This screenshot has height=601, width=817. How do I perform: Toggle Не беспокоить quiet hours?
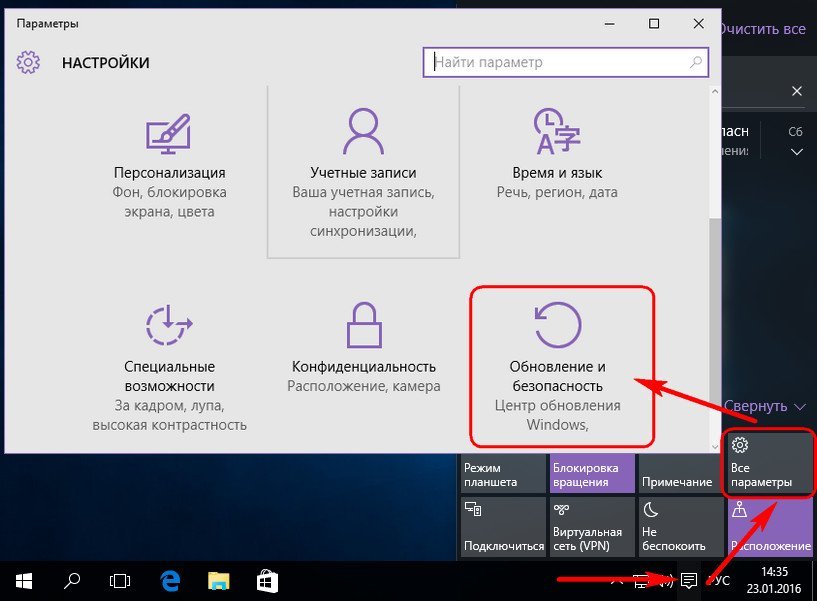pyautogui.click(x=680, y=526)
